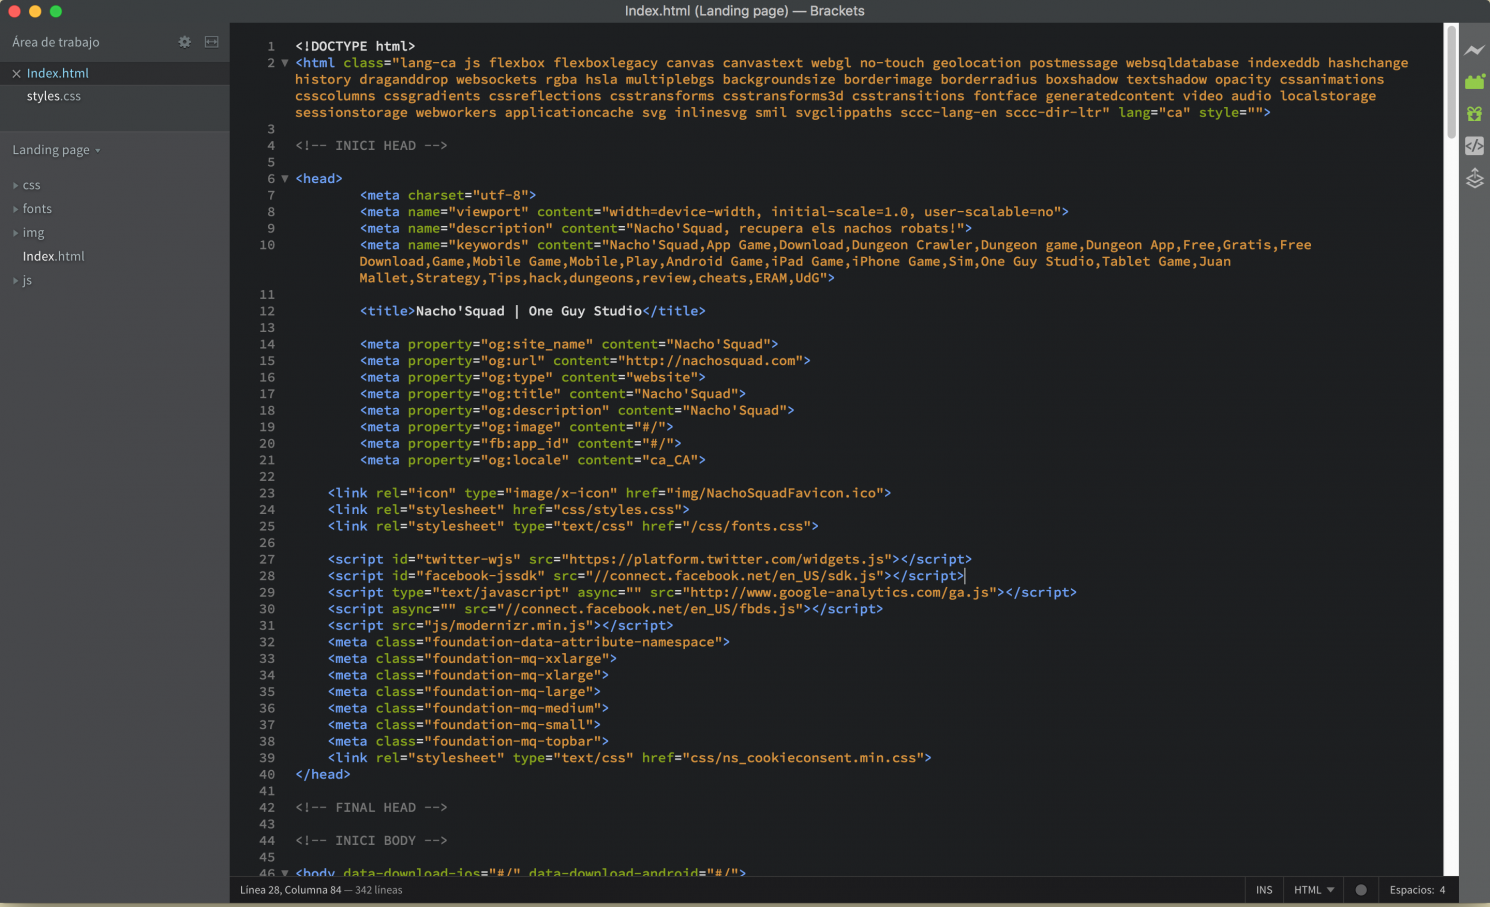Select Index.html in the project file tree
The width and height of the screenshot is (1490, 907).
[53, 256]
